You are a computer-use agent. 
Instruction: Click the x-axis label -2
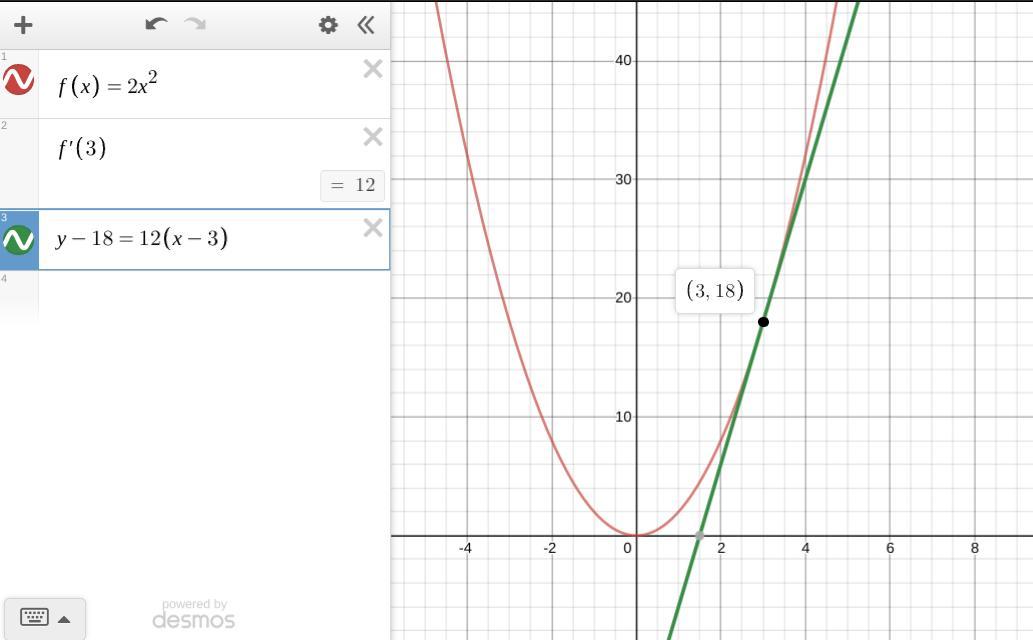[x=549, y=548]
